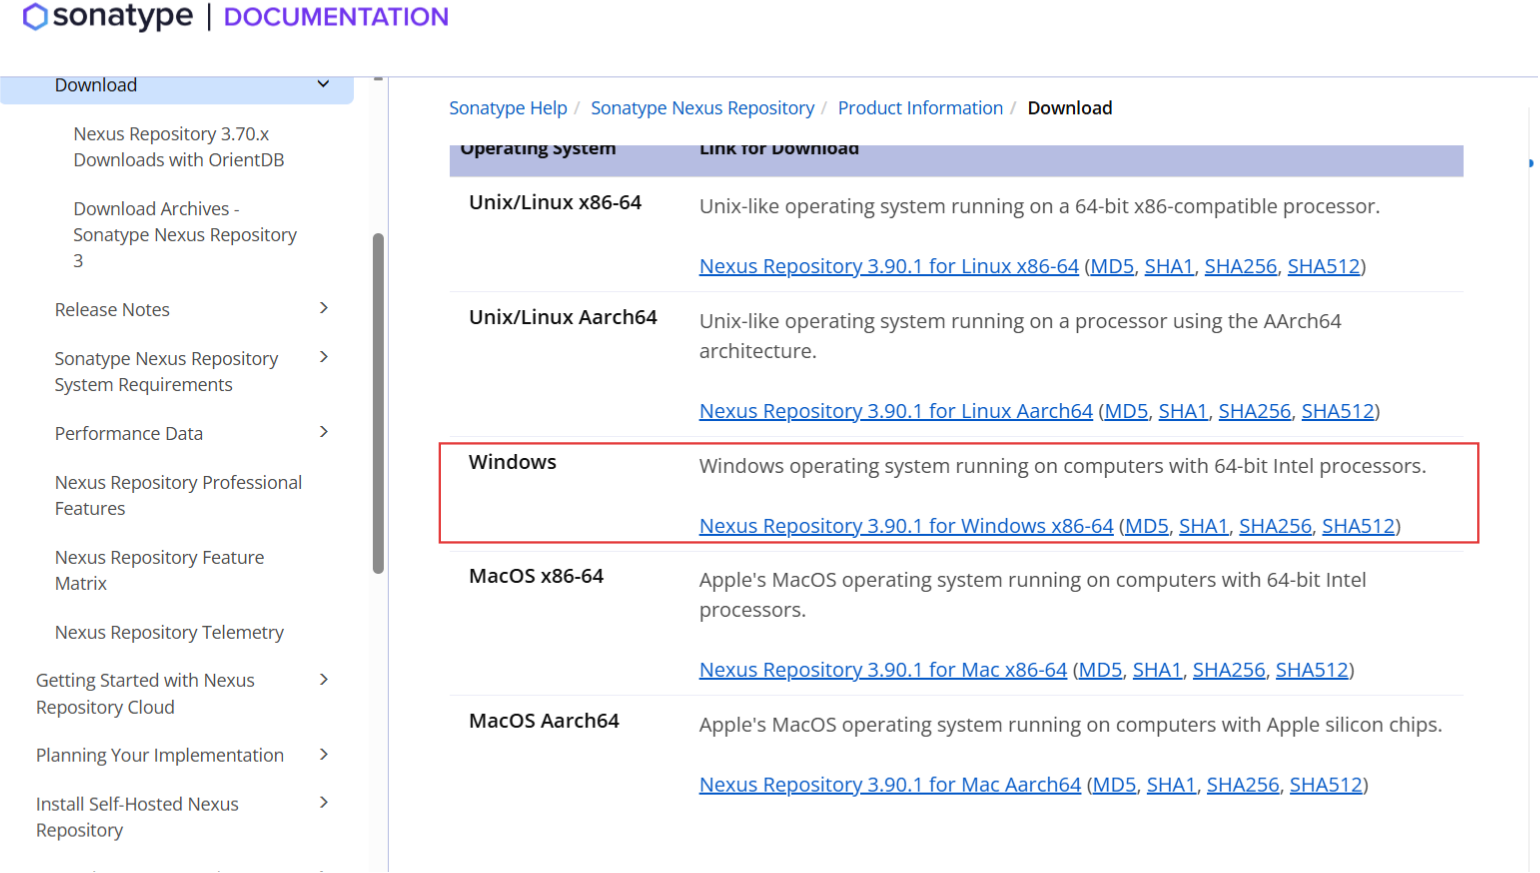Collapse the Download section chevron

pos(323,84)
